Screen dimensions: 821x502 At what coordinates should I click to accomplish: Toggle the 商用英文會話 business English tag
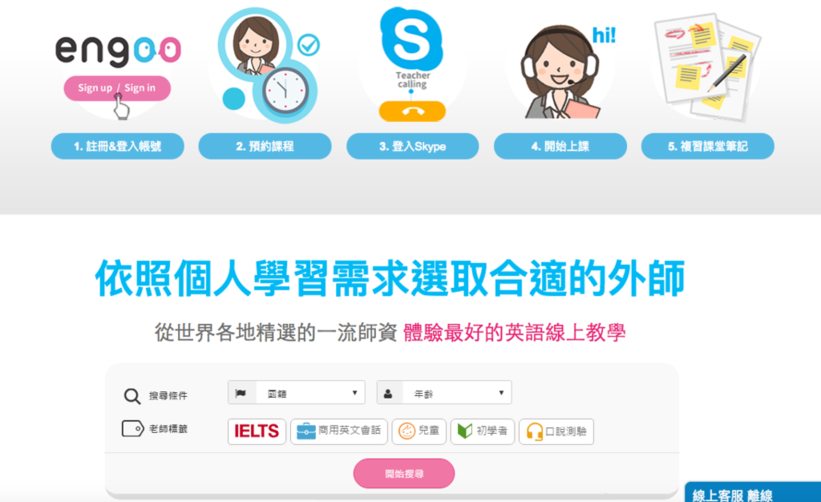pos(339,431)
